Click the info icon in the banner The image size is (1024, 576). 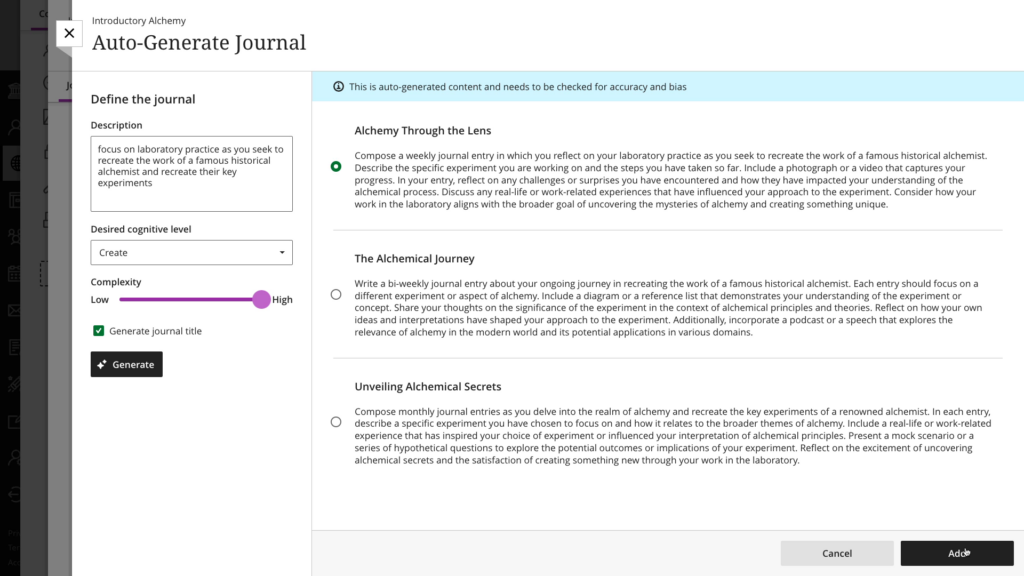coord(338,87)
